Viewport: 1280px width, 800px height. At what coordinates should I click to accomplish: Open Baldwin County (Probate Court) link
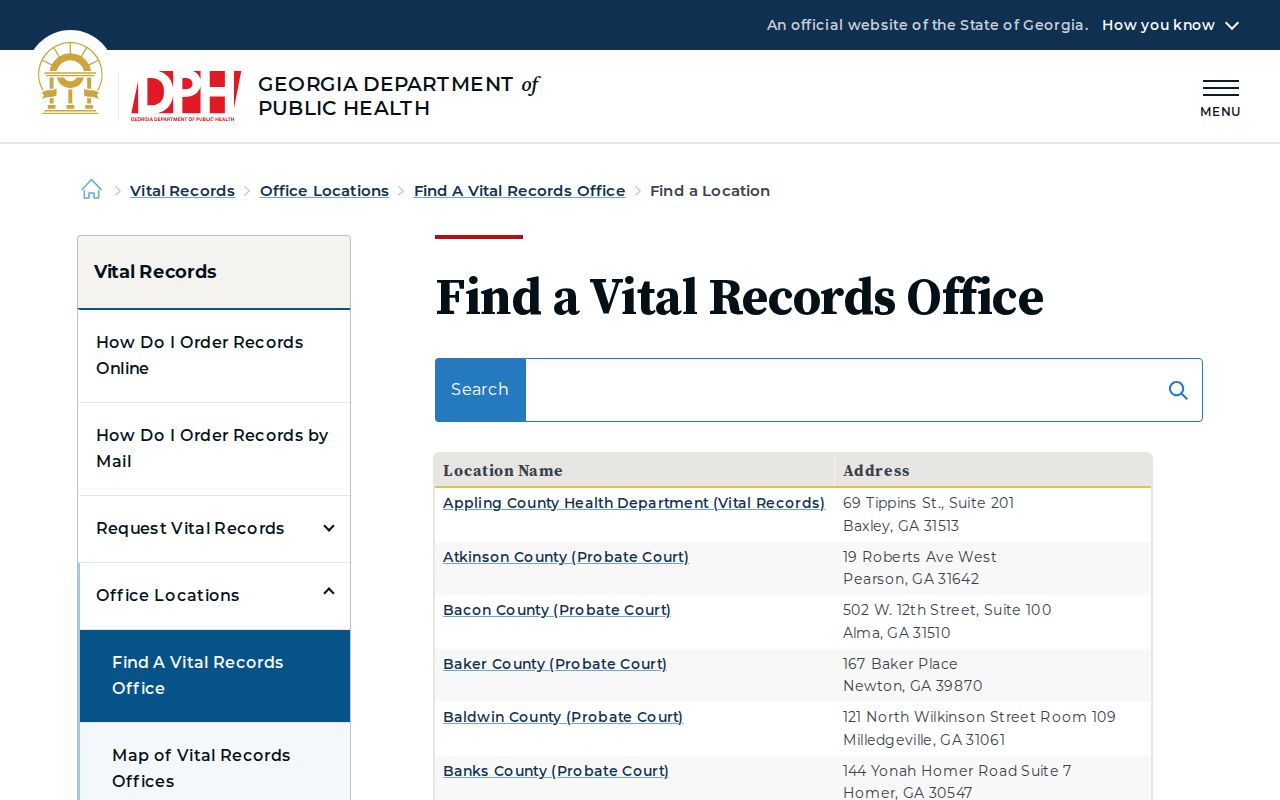[563, 717]
